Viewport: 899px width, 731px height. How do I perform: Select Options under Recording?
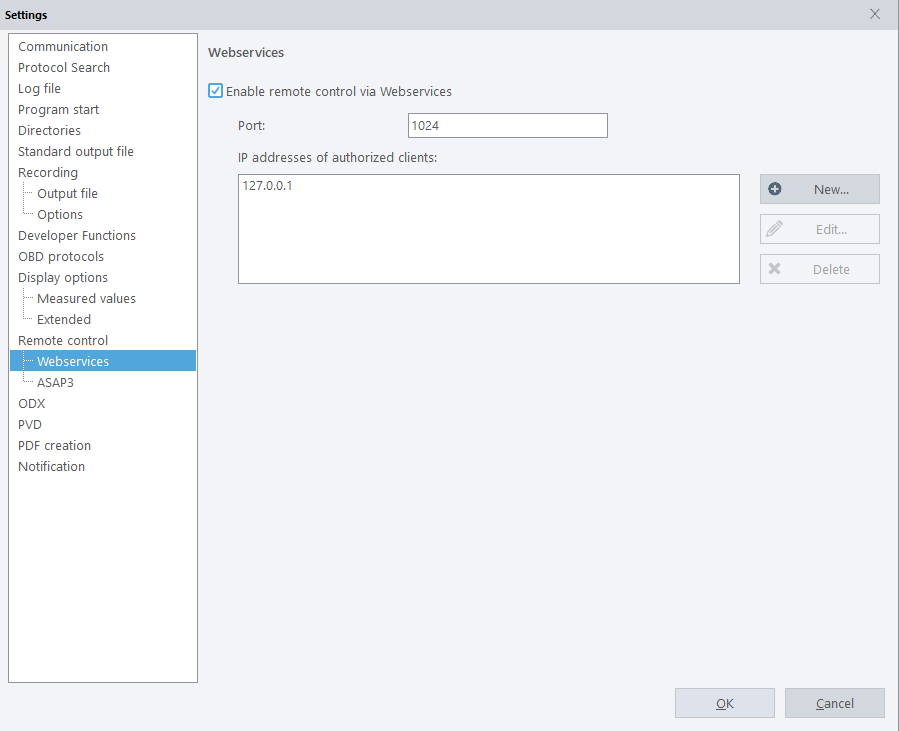coord(60,214)
